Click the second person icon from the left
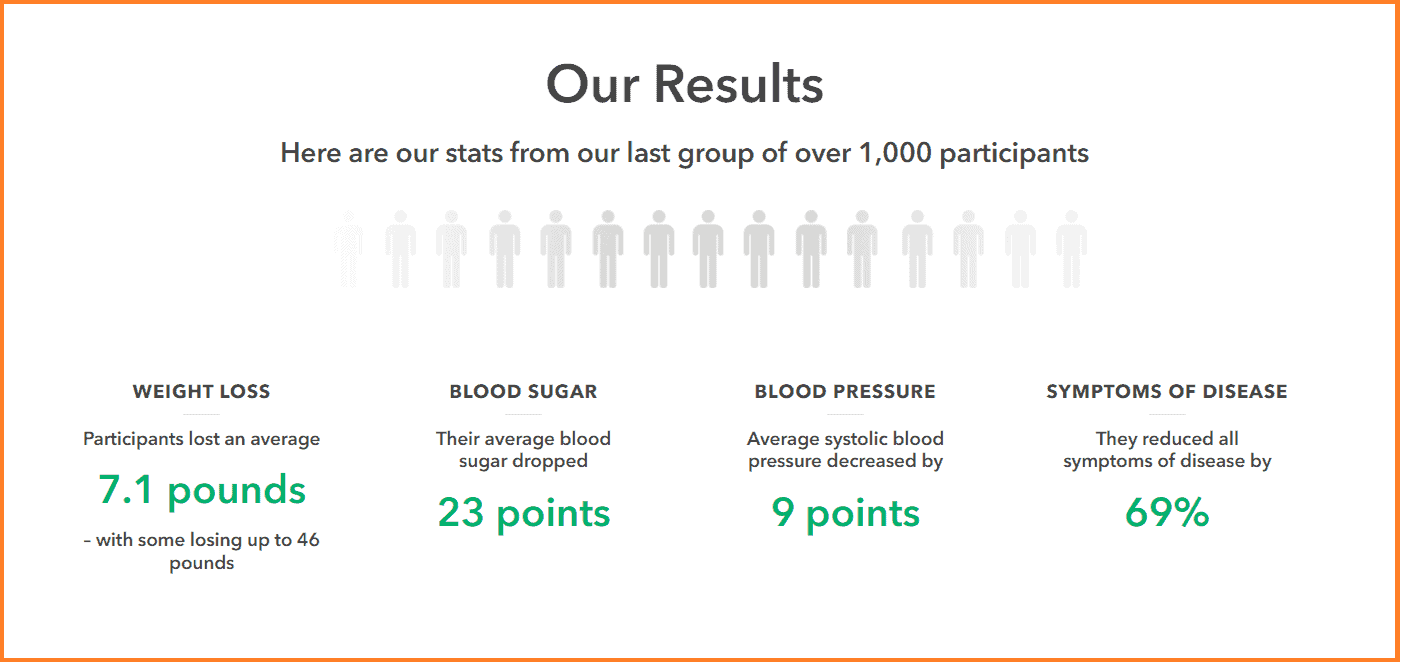Screen dimensions: 1401x662 point(400,249)
